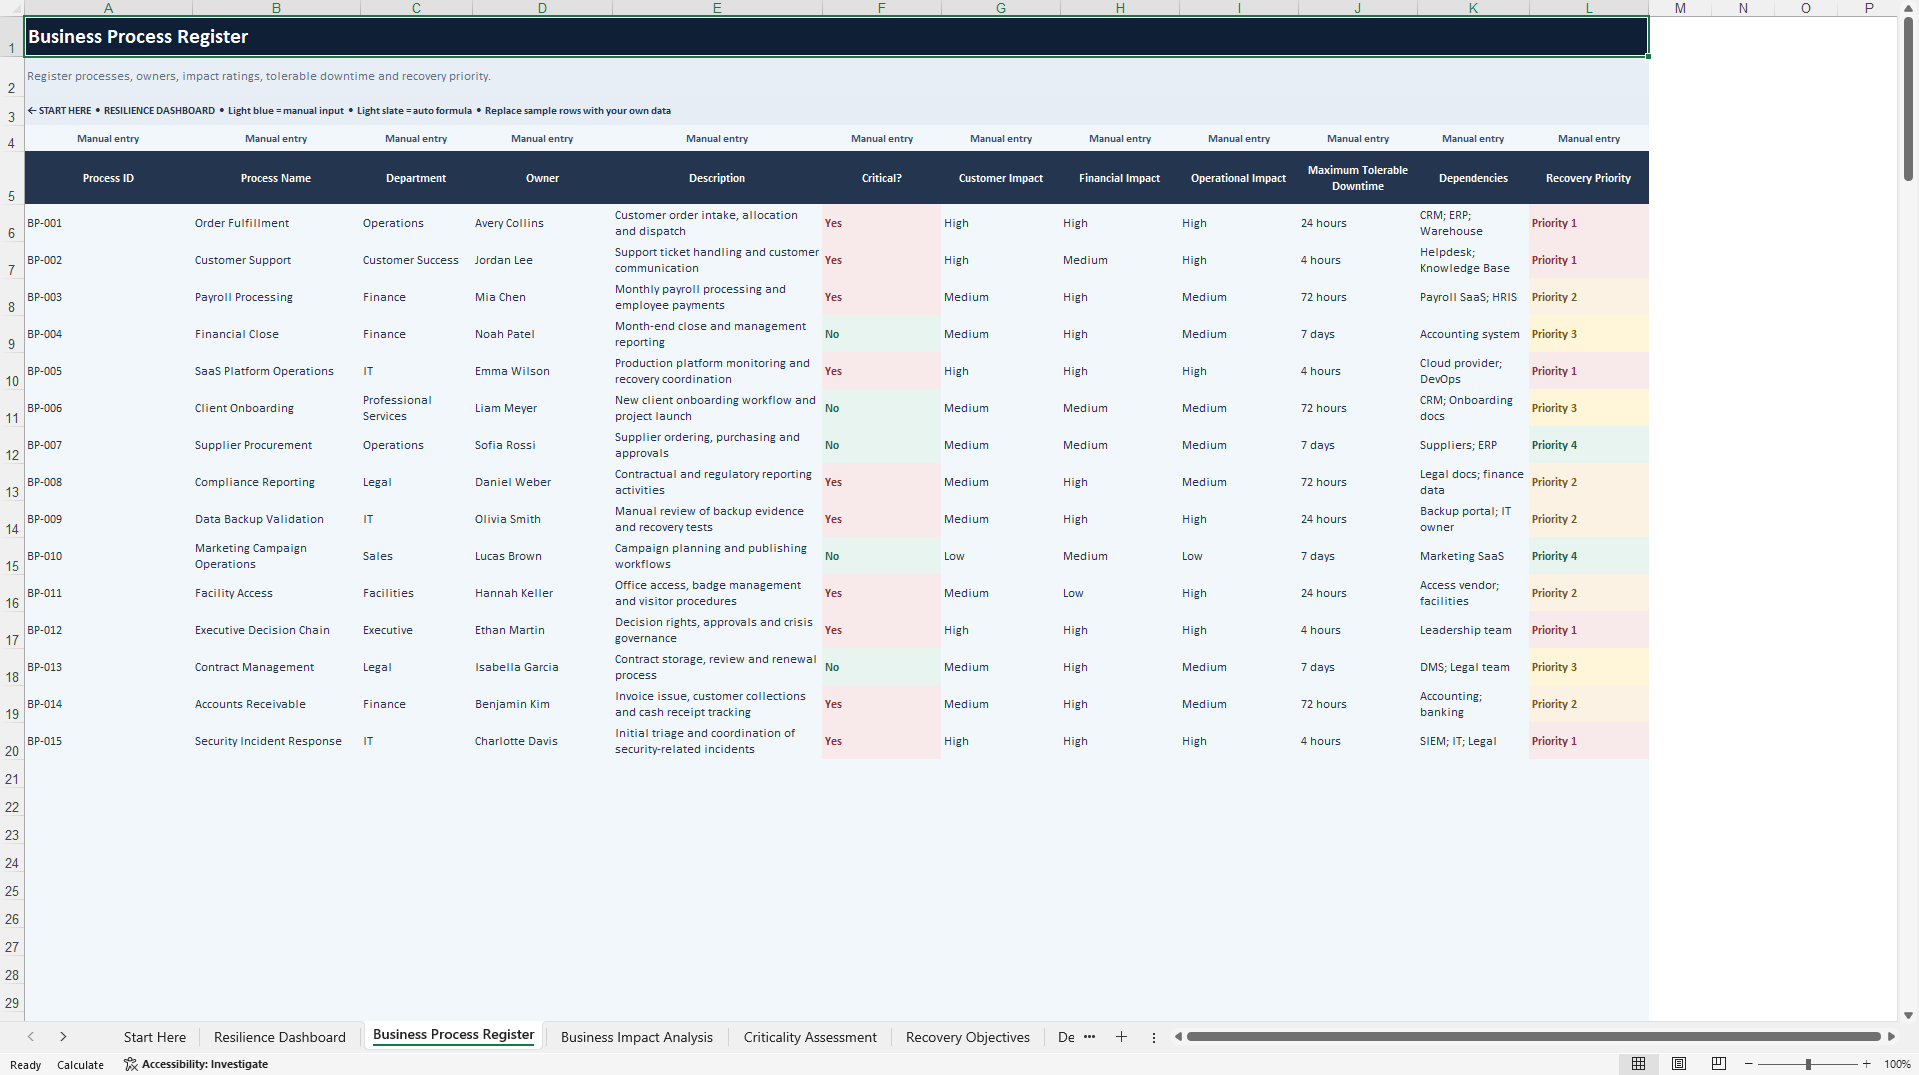
Task: Select row 10 header
Action: point(12,371)
